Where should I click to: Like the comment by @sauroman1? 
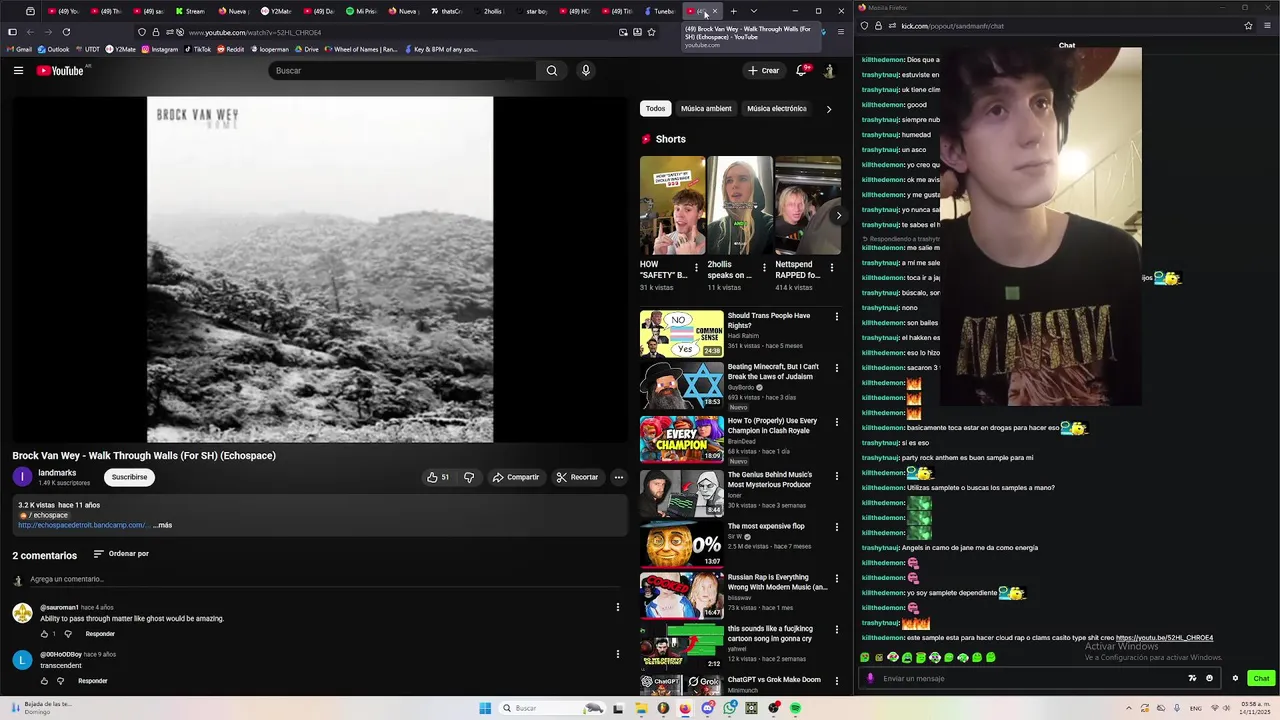coord(44,634)
